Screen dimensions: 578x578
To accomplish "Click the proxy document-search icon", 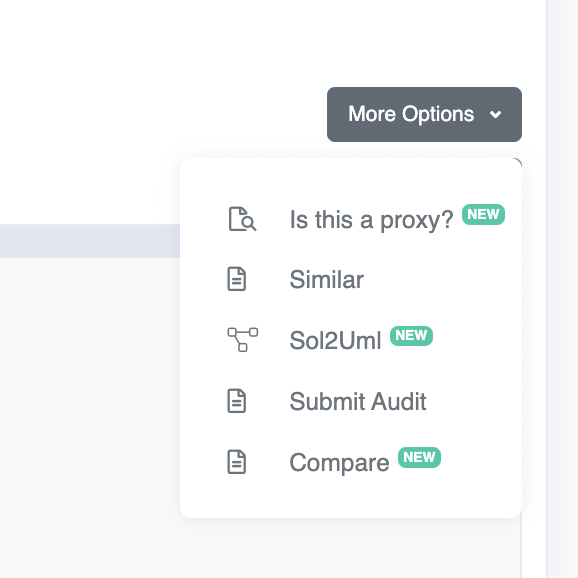I will click(x=242, y=219).
